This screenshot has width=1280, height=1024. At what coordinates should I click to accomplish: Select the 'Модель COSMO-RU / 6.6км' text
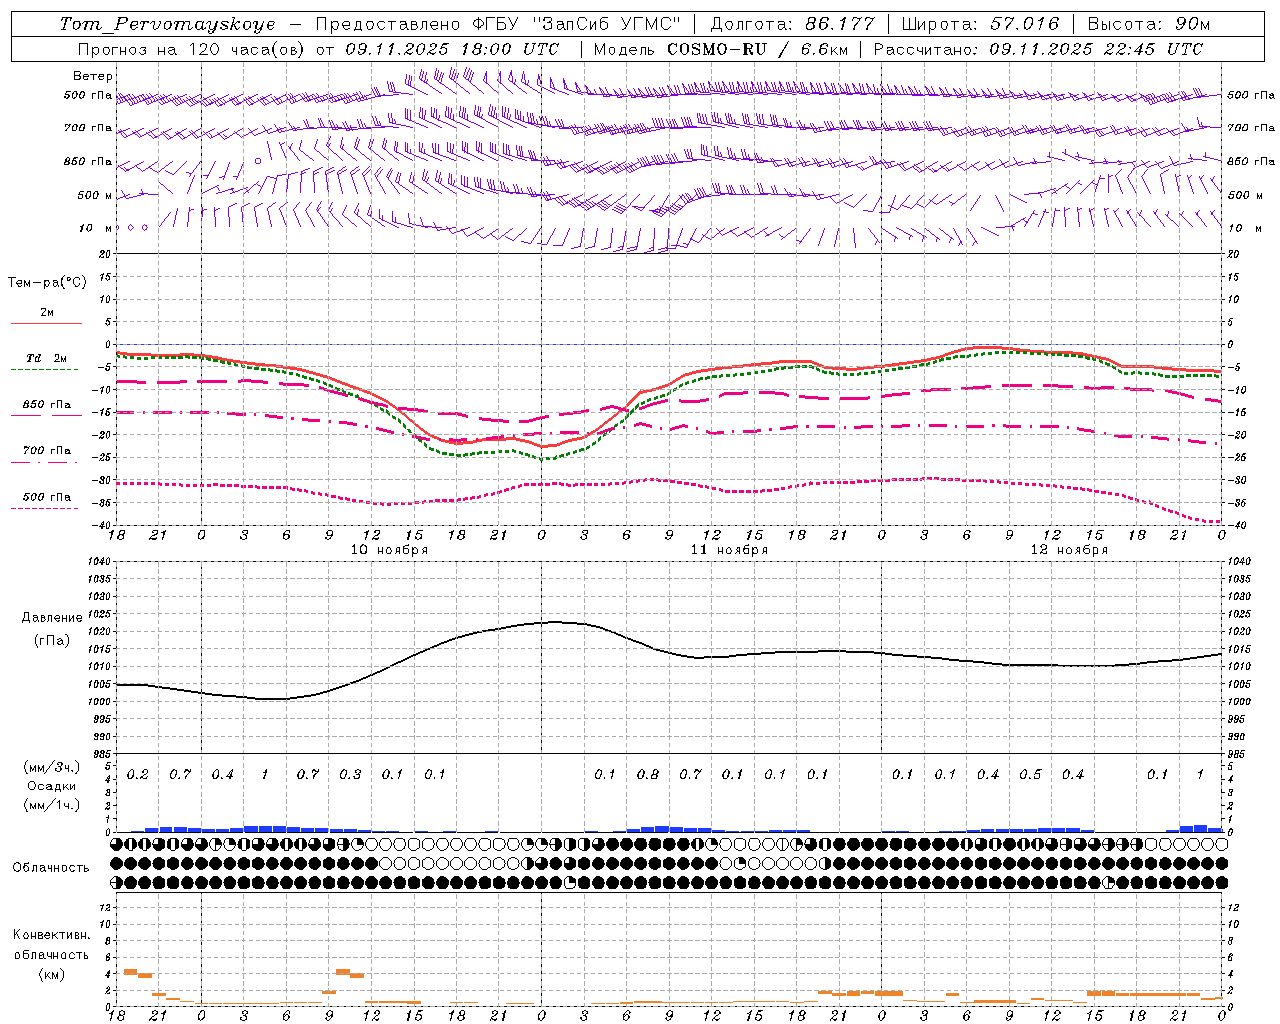click(721, 49)
